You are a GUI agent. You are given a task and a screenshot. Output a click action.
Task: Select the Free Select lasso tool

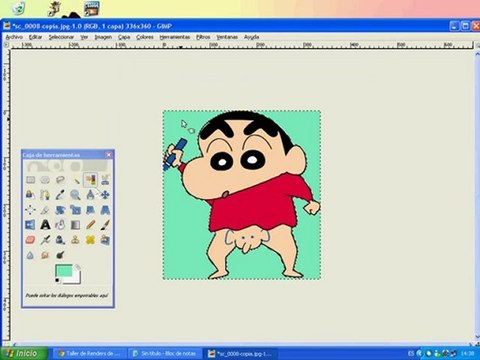[x=60, y=180]
